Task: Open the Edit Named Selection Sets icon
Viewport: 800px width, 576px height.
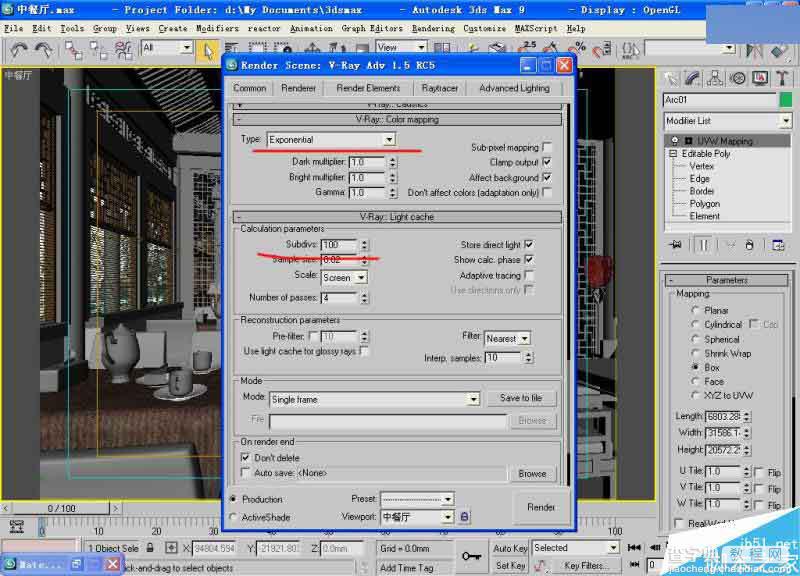Action: [x=630, y=50]
